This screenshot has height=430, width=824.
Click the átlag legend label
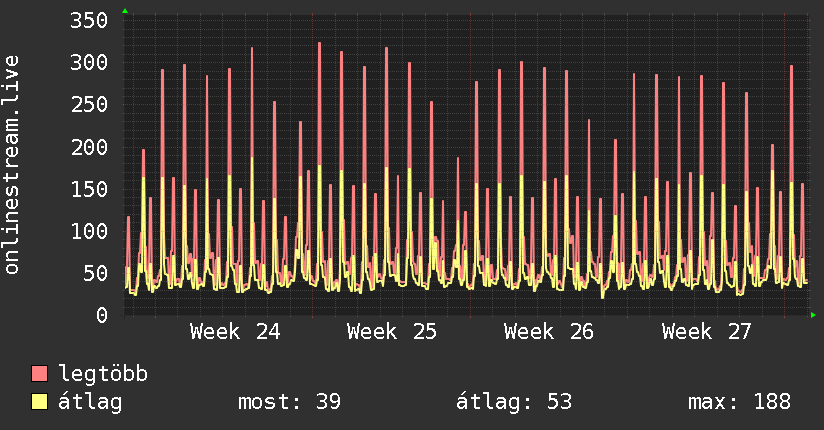point(90,402)
